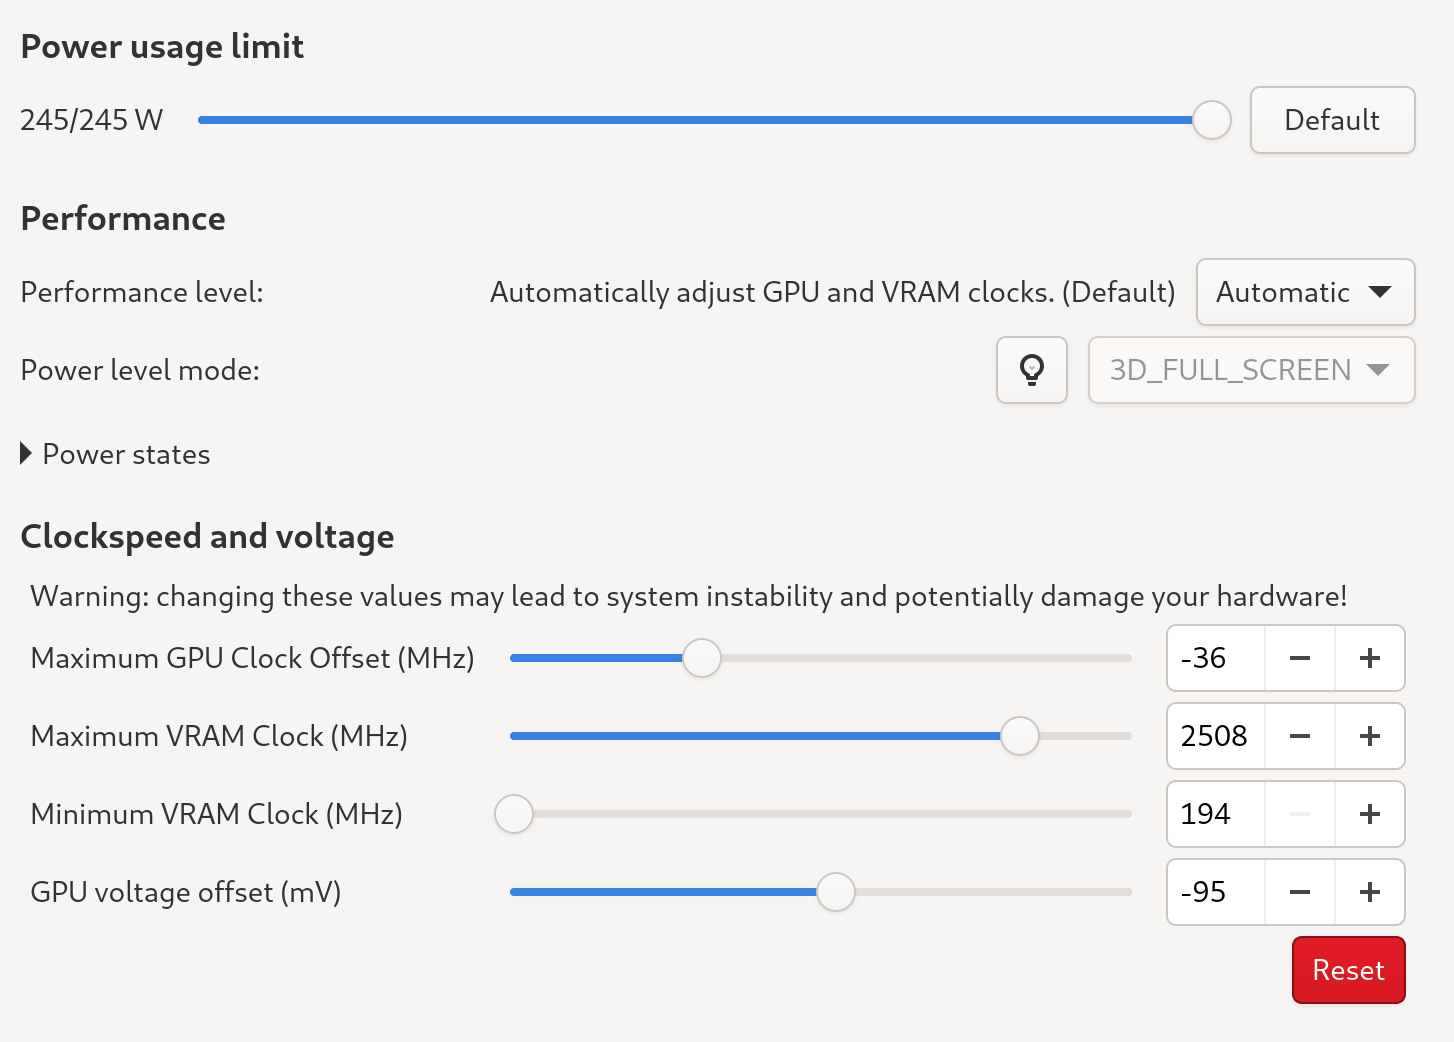This screenshot has width=1454, height=1042.
Task: Click the Maximum GPU Clock Offset slider
Action: pos(820,658)
